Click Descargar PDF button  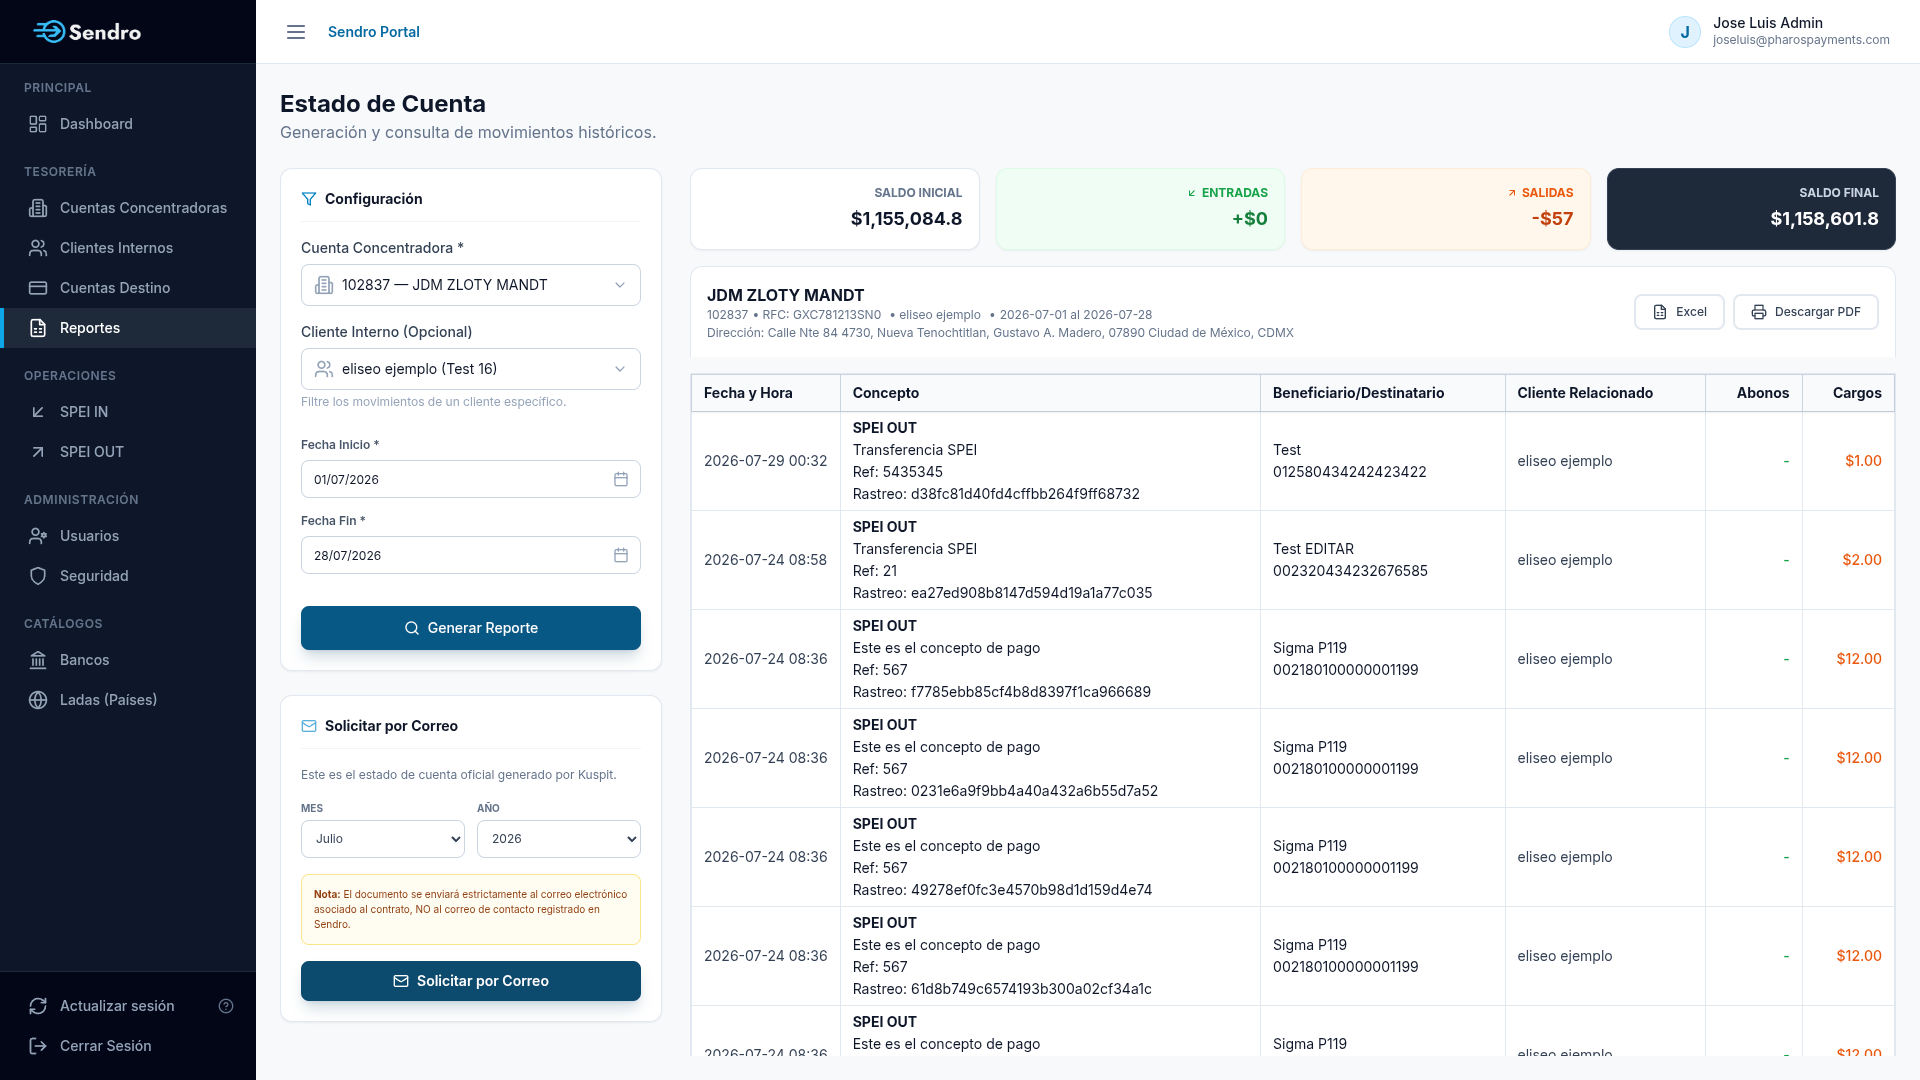(x=1805, y=312)
